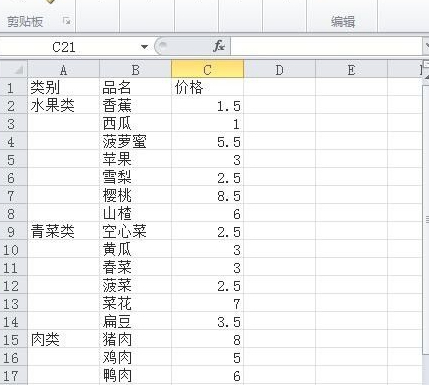Select row 9 header
Viewport: 429px width, 385px height.
tap(13, 232)
